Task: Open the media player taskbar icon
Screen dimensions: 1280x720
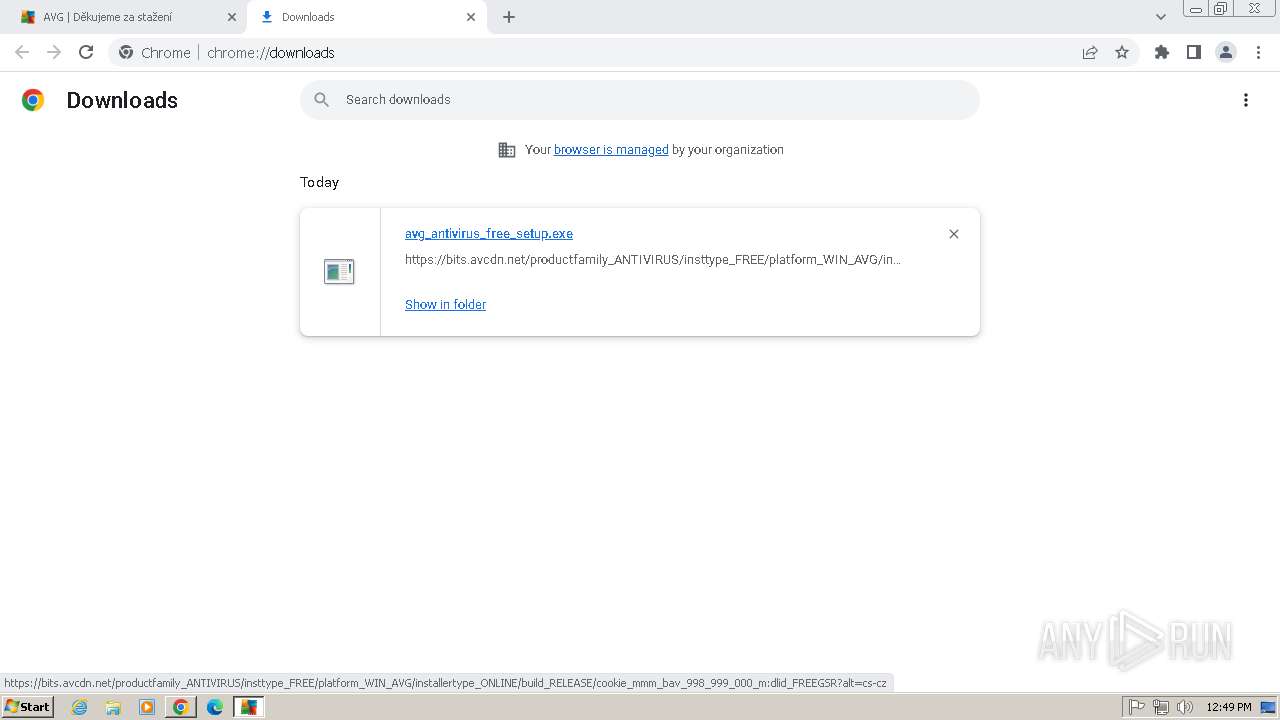Action: [147, 707]
